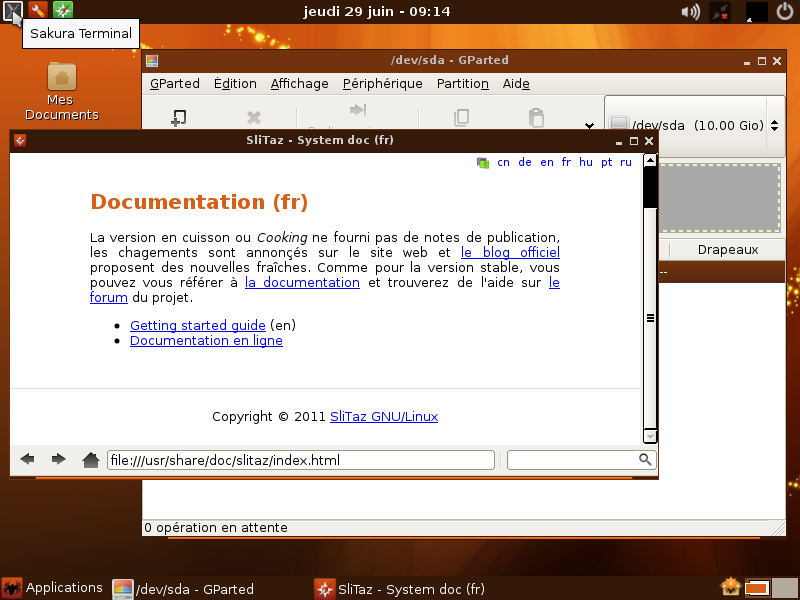
Task: Open the 'la documentation' link
Action: click(302, 283)
